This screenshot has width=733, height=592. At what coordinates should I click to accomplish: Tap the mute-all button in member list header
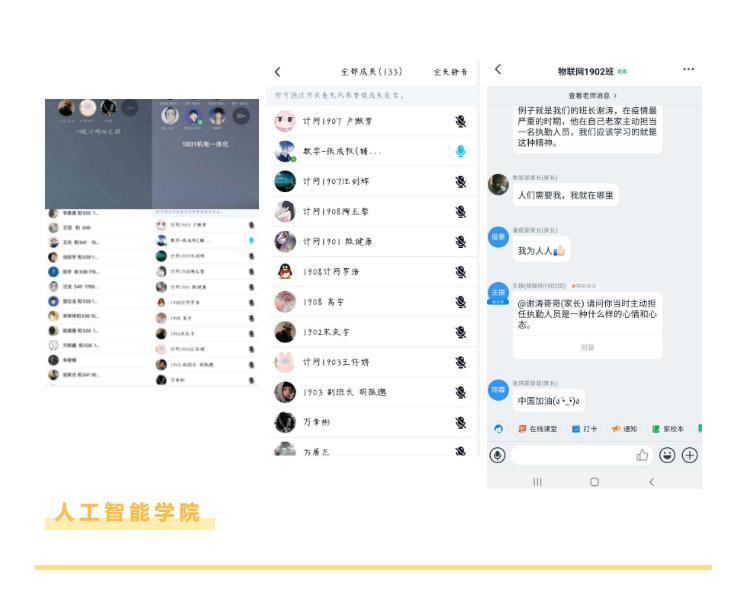[450, 72]
